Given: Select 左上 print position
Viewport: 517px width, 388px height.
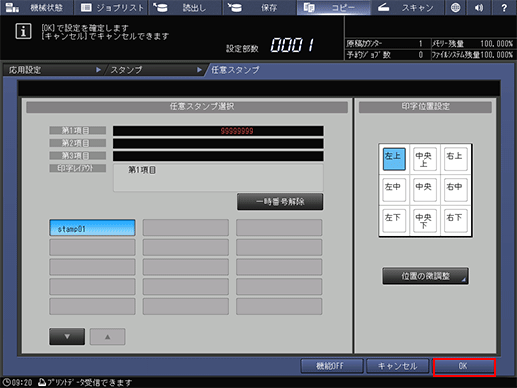Looking at the screenshot, I should pos(394,159).
